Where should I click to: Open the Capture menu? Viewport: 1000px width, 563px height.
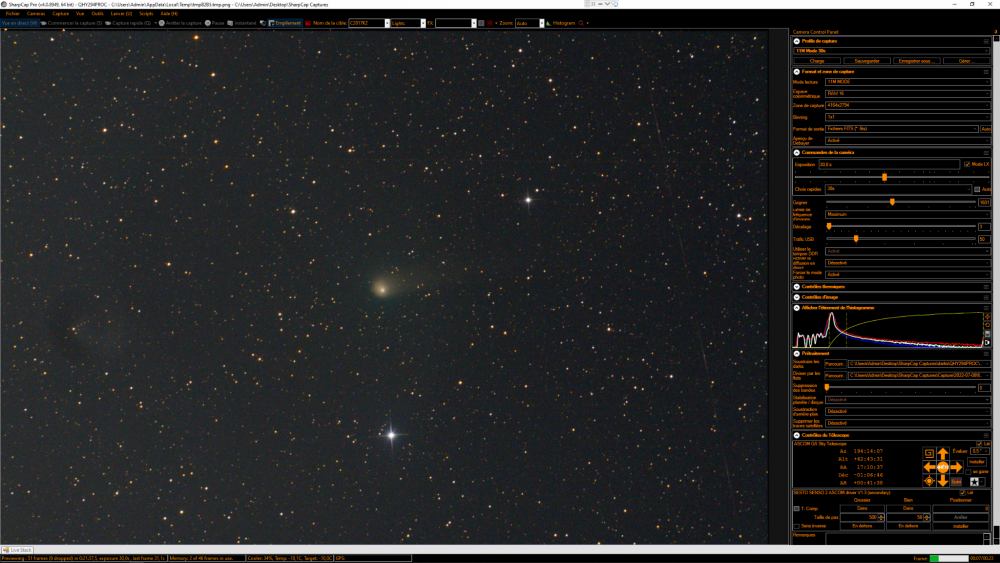[x=61, y=13]
